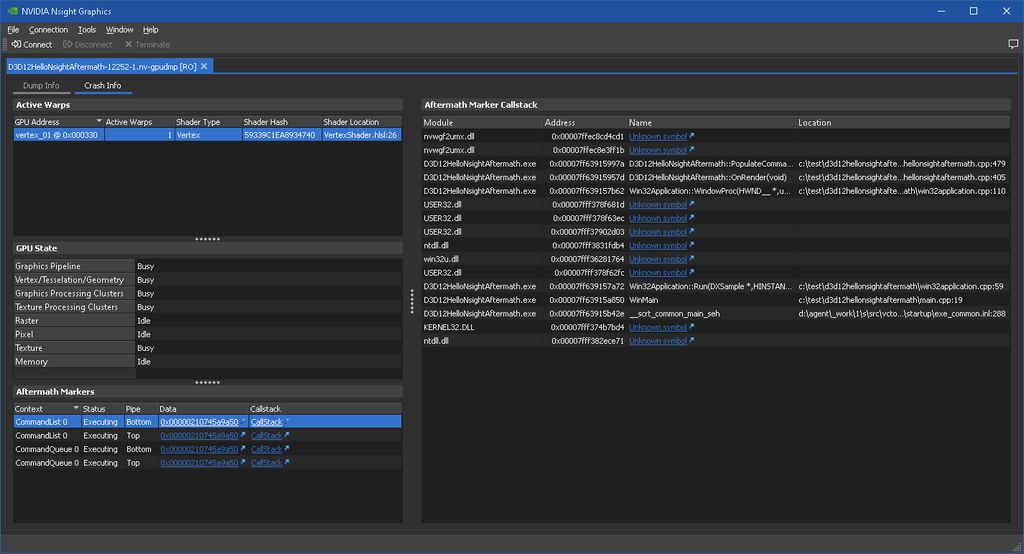Click the Pipe column header in Aftermath Markers

pos(141,408)
